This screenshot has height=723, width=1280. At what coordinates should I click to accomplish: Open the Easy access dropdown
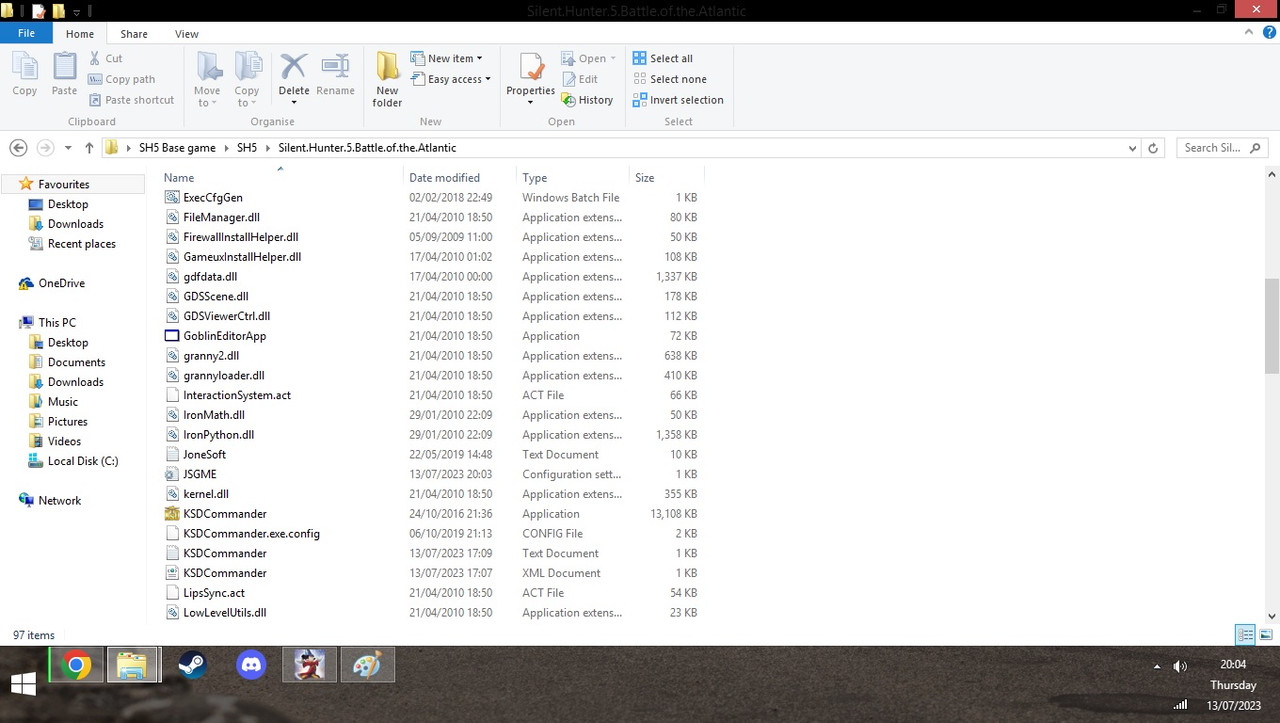click(x=451, y=79)
